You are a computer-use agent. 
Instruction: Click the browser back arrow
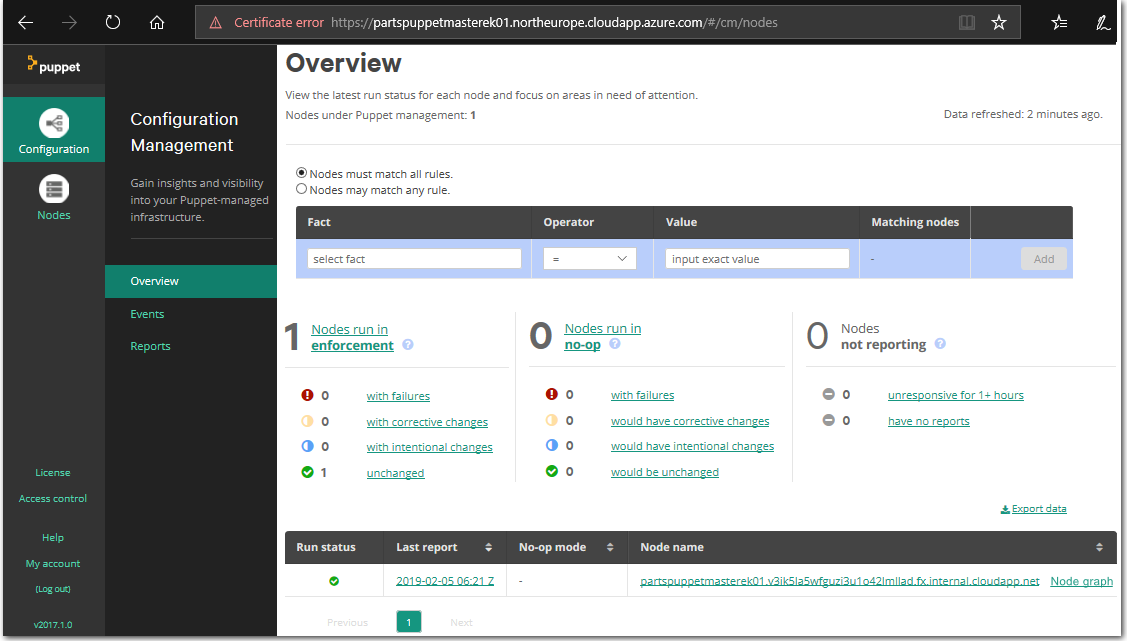click(x=25, y=22)
